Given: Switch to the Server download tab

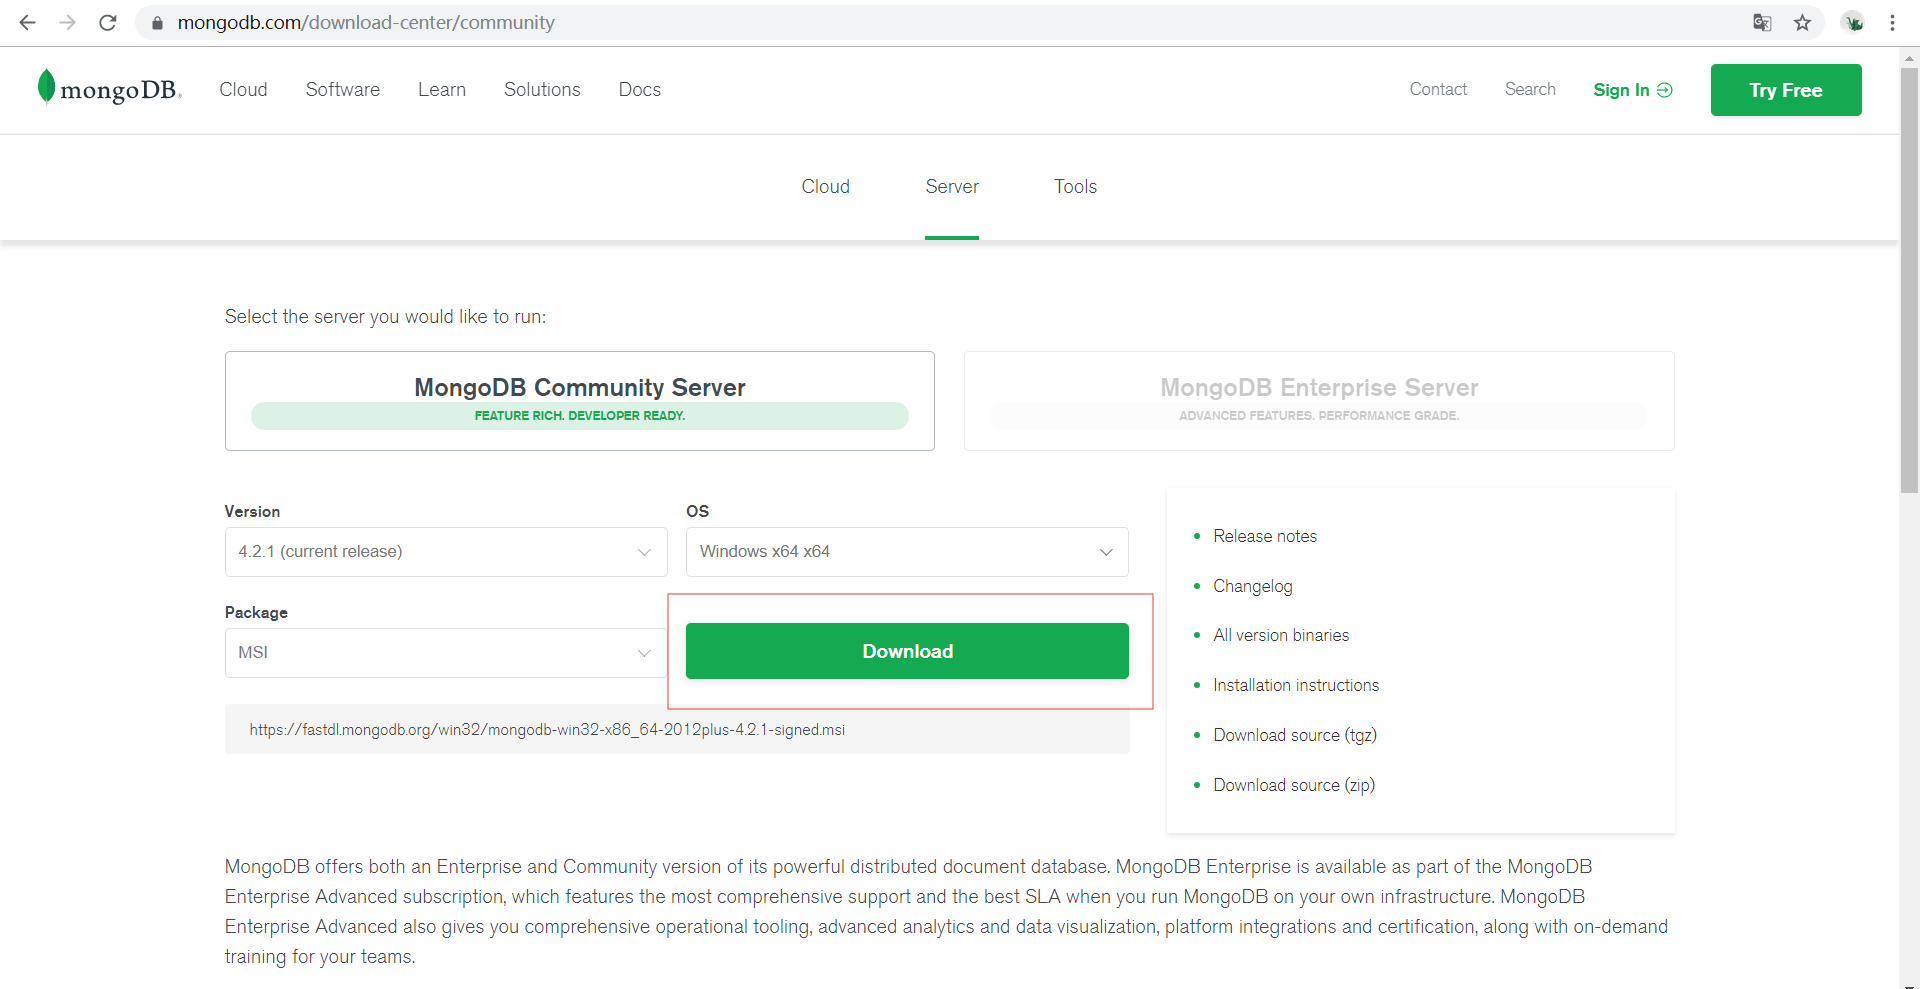Looking at the screenshot, I should pos(952,186).
